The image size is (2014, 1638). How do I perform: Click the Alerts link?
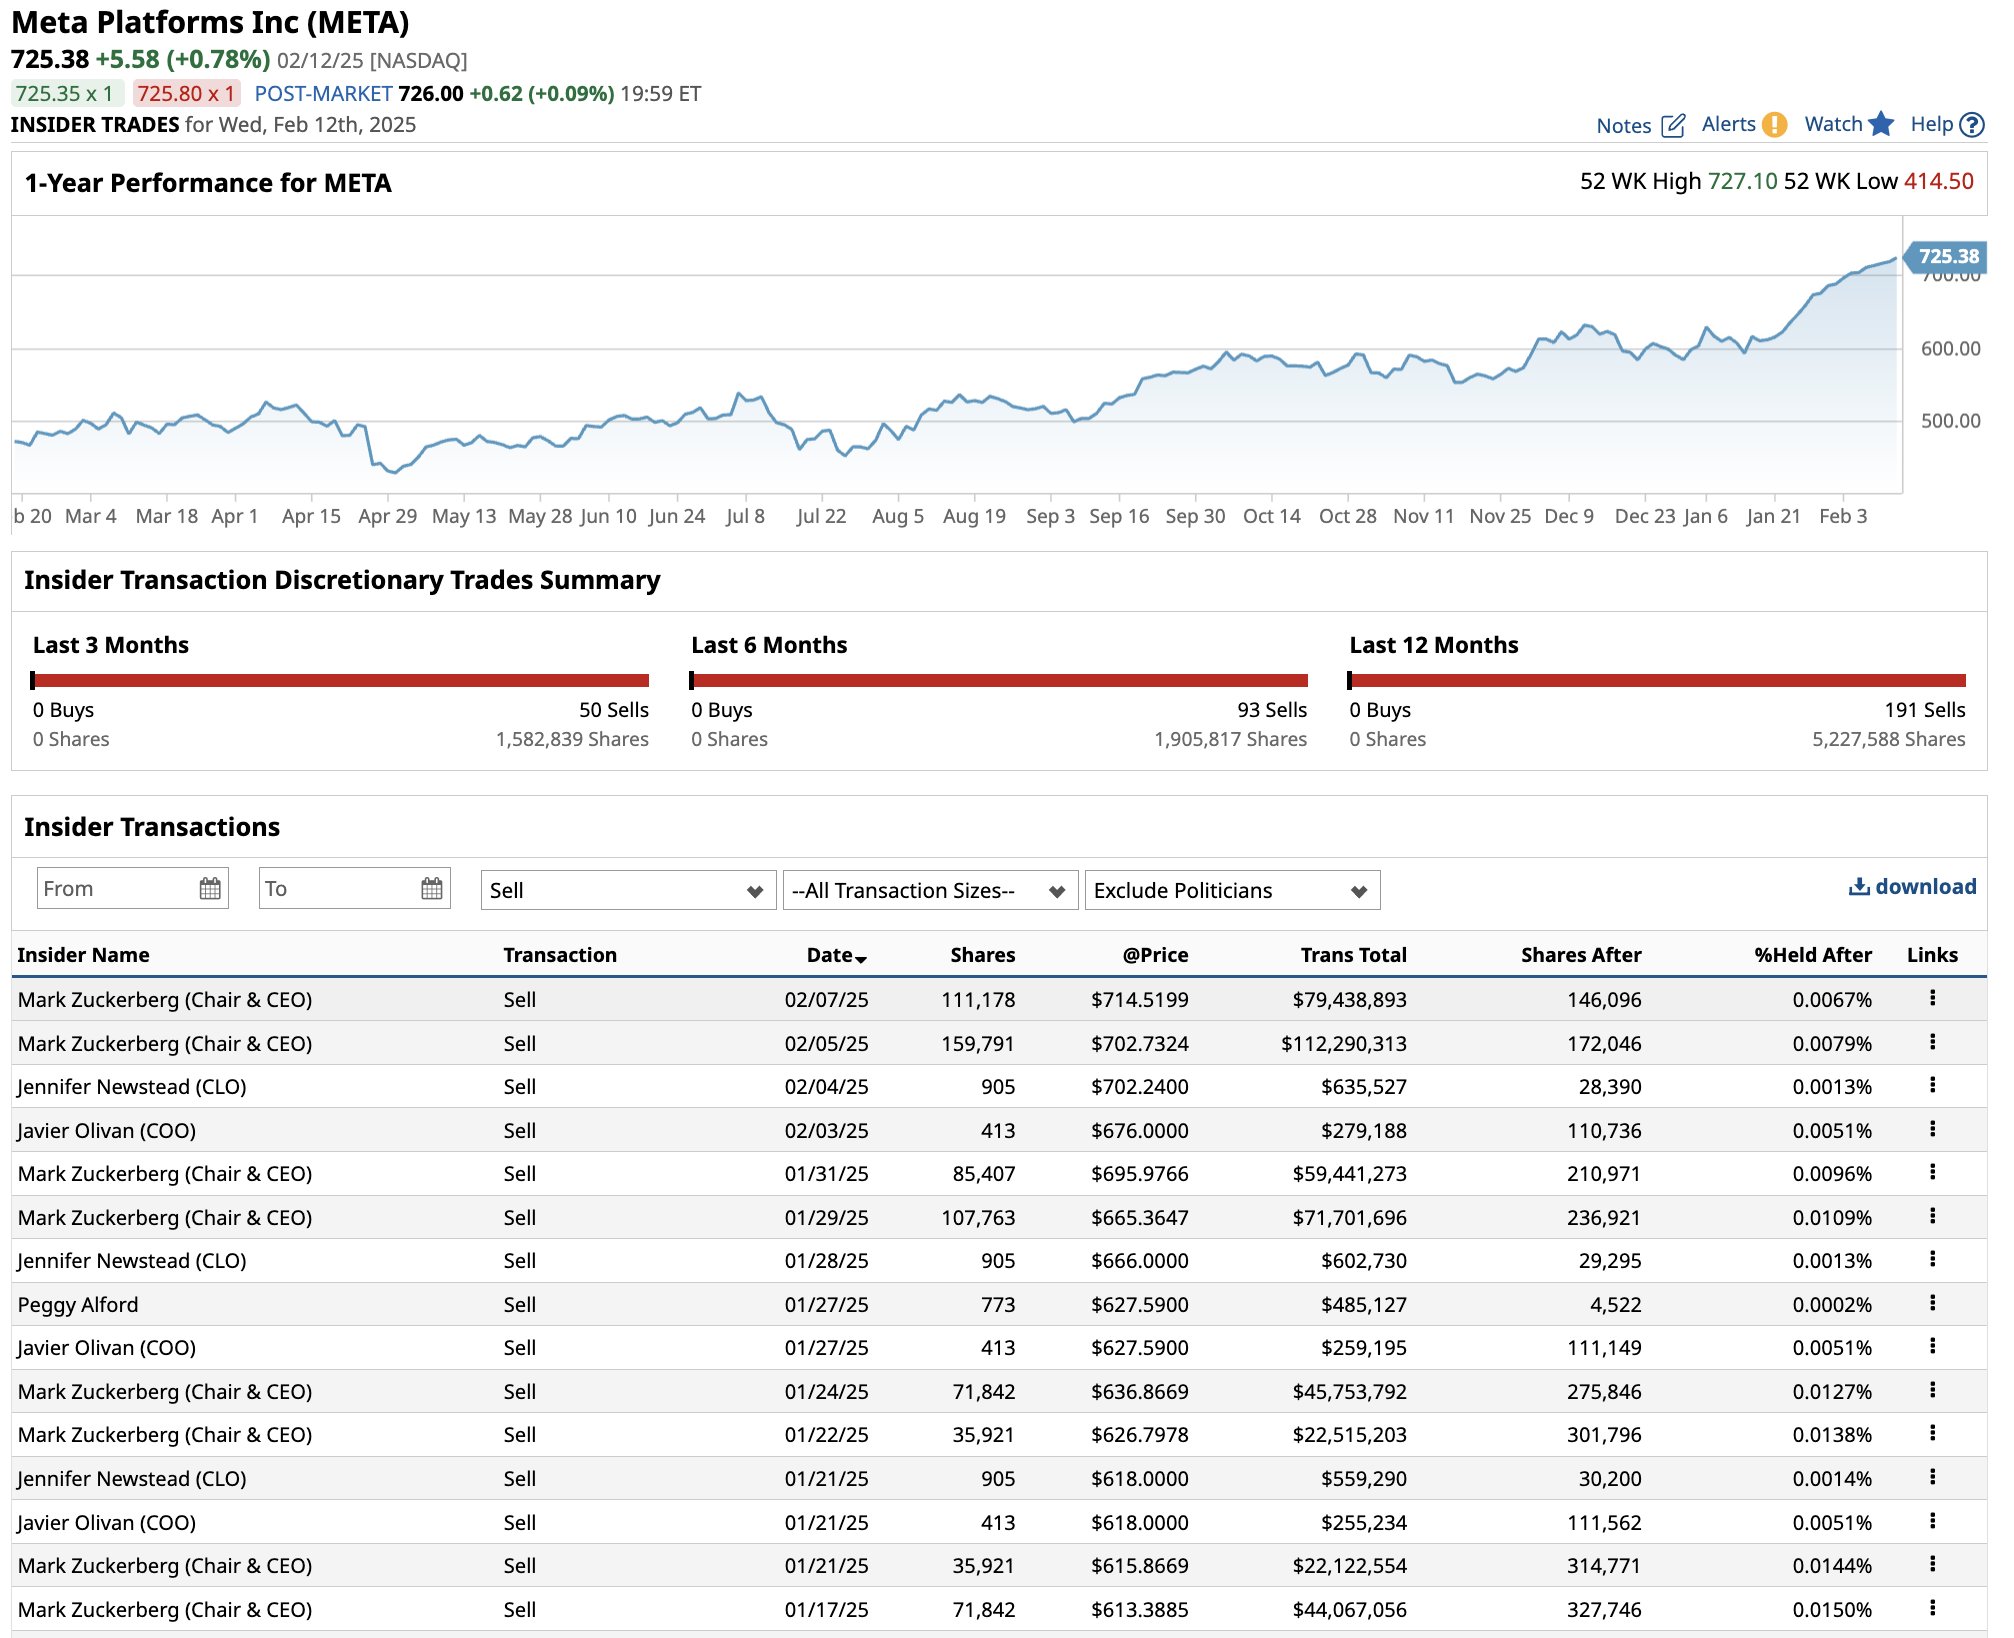click(1728, 124)
